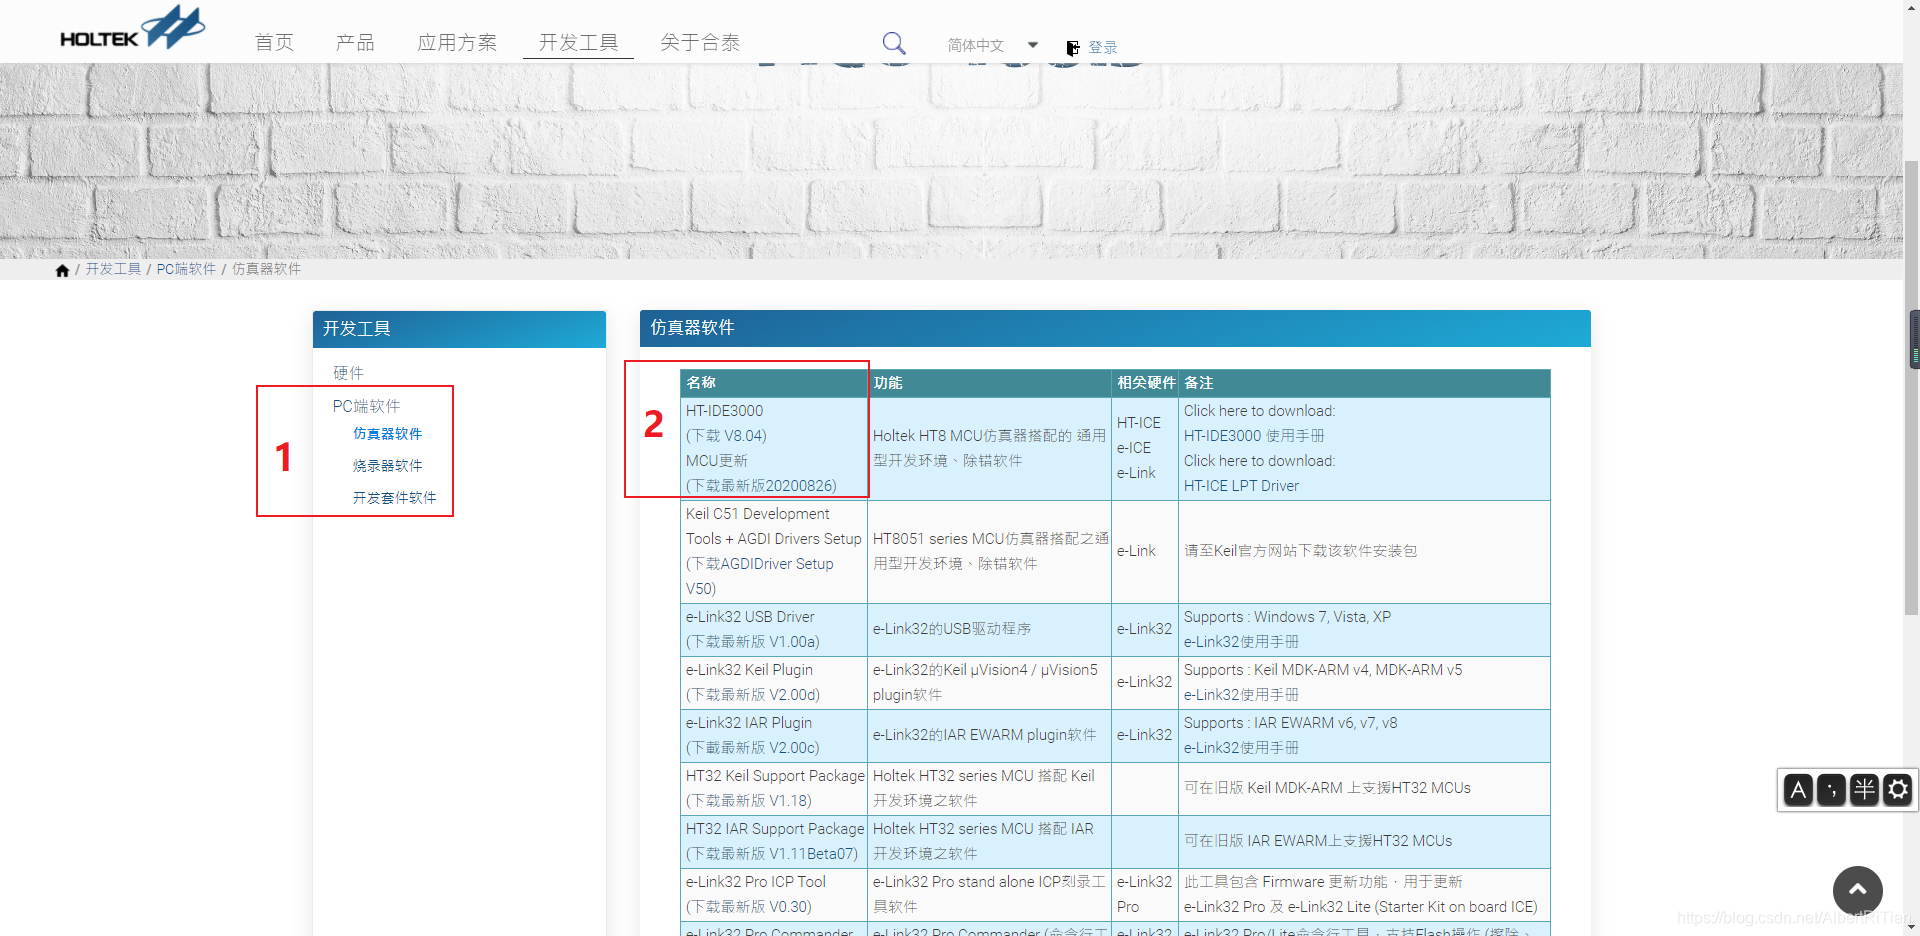The height and width of the screenshot is (936, 1920).
Task: Open the search magnifier icon
Action: pos(894,43)
